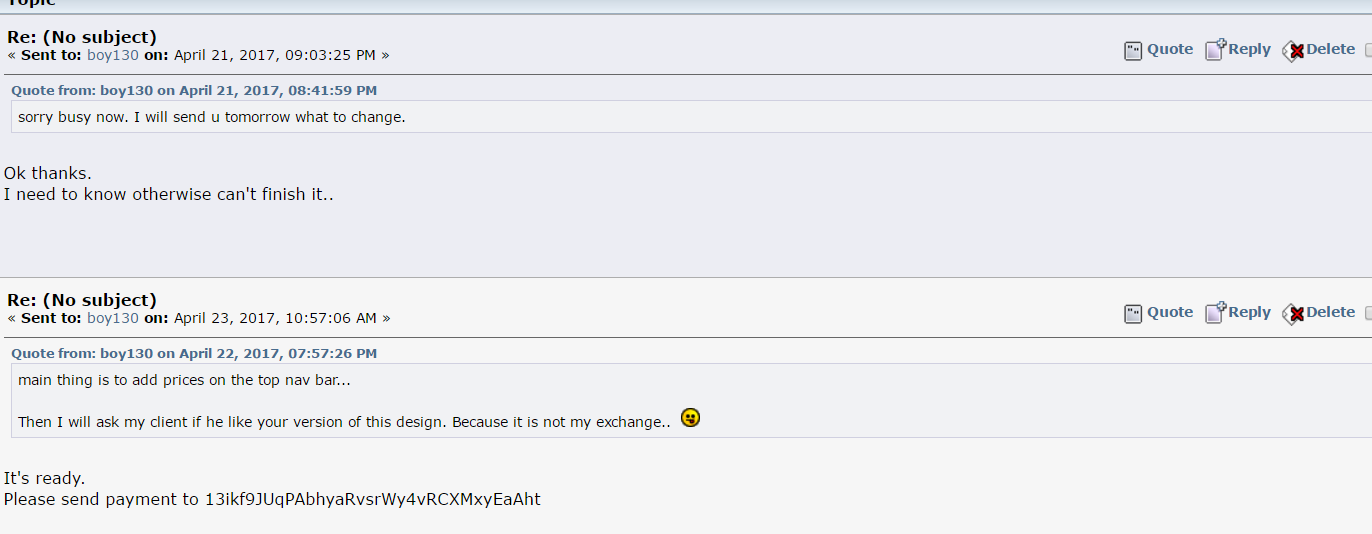Tick the selection checkbox beside first message's Delete
Screen dimensions: 1372x534
(x=1368, y=50)
